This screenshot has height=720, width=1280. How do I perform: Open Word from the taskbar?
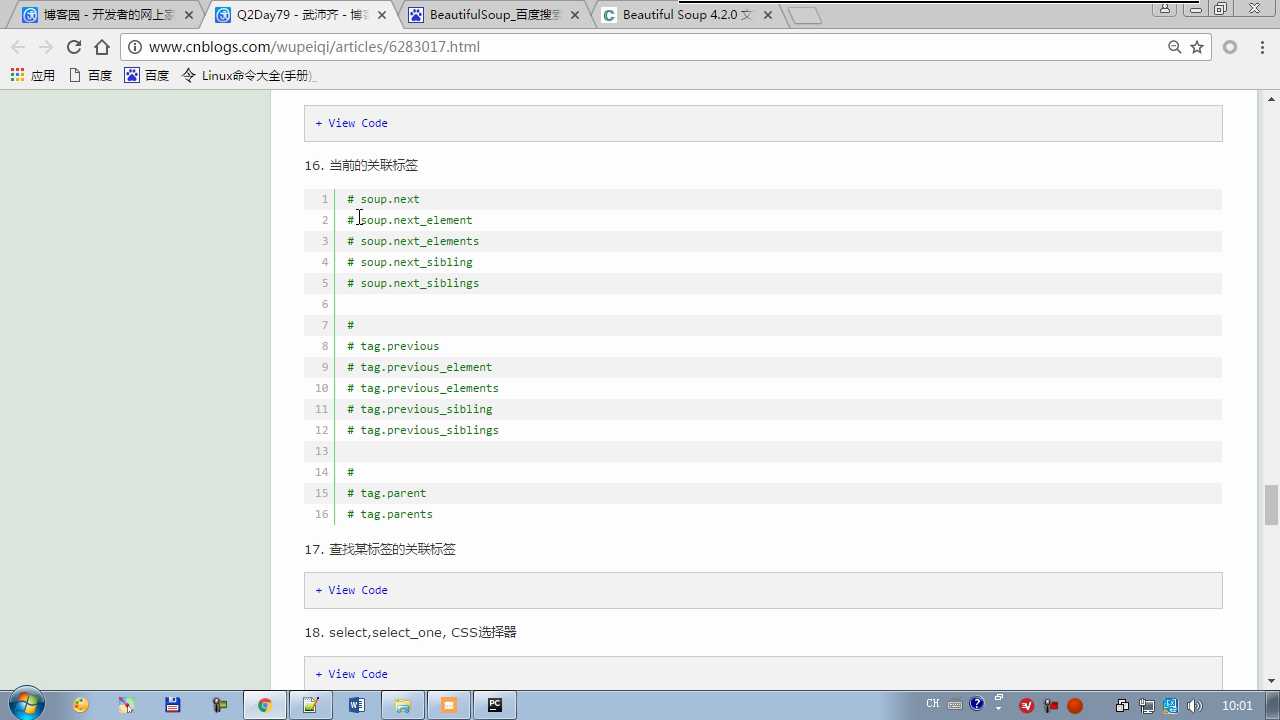356,705
